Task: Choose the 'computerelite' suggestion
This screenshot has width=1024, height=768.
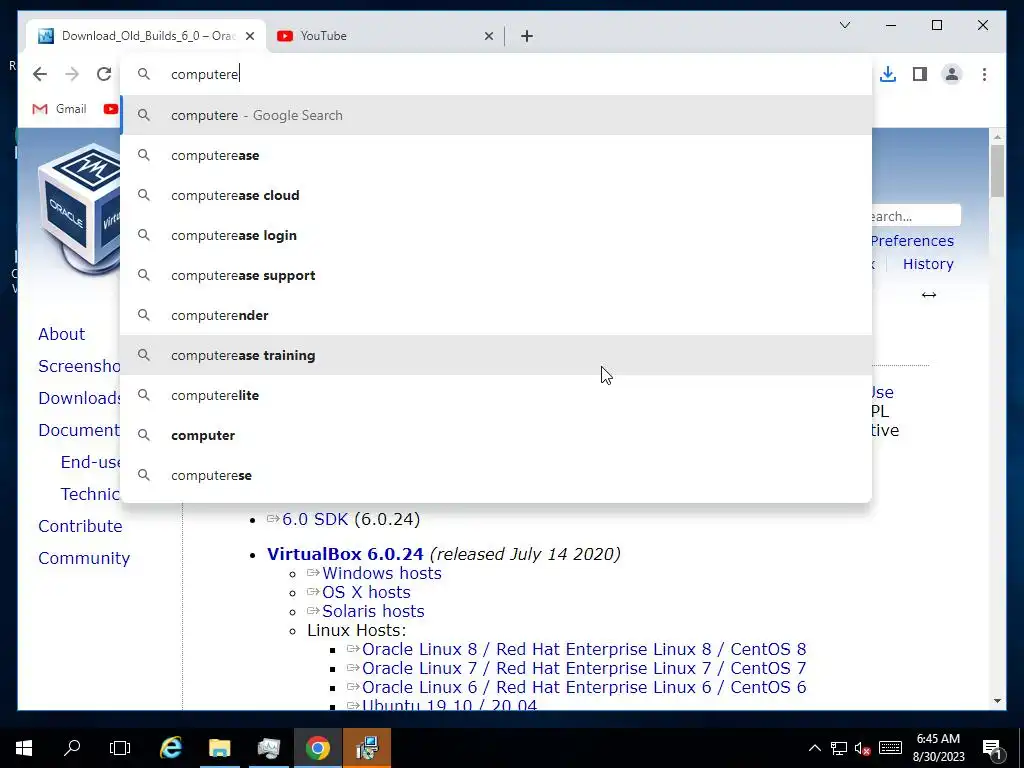Action: 496,395
